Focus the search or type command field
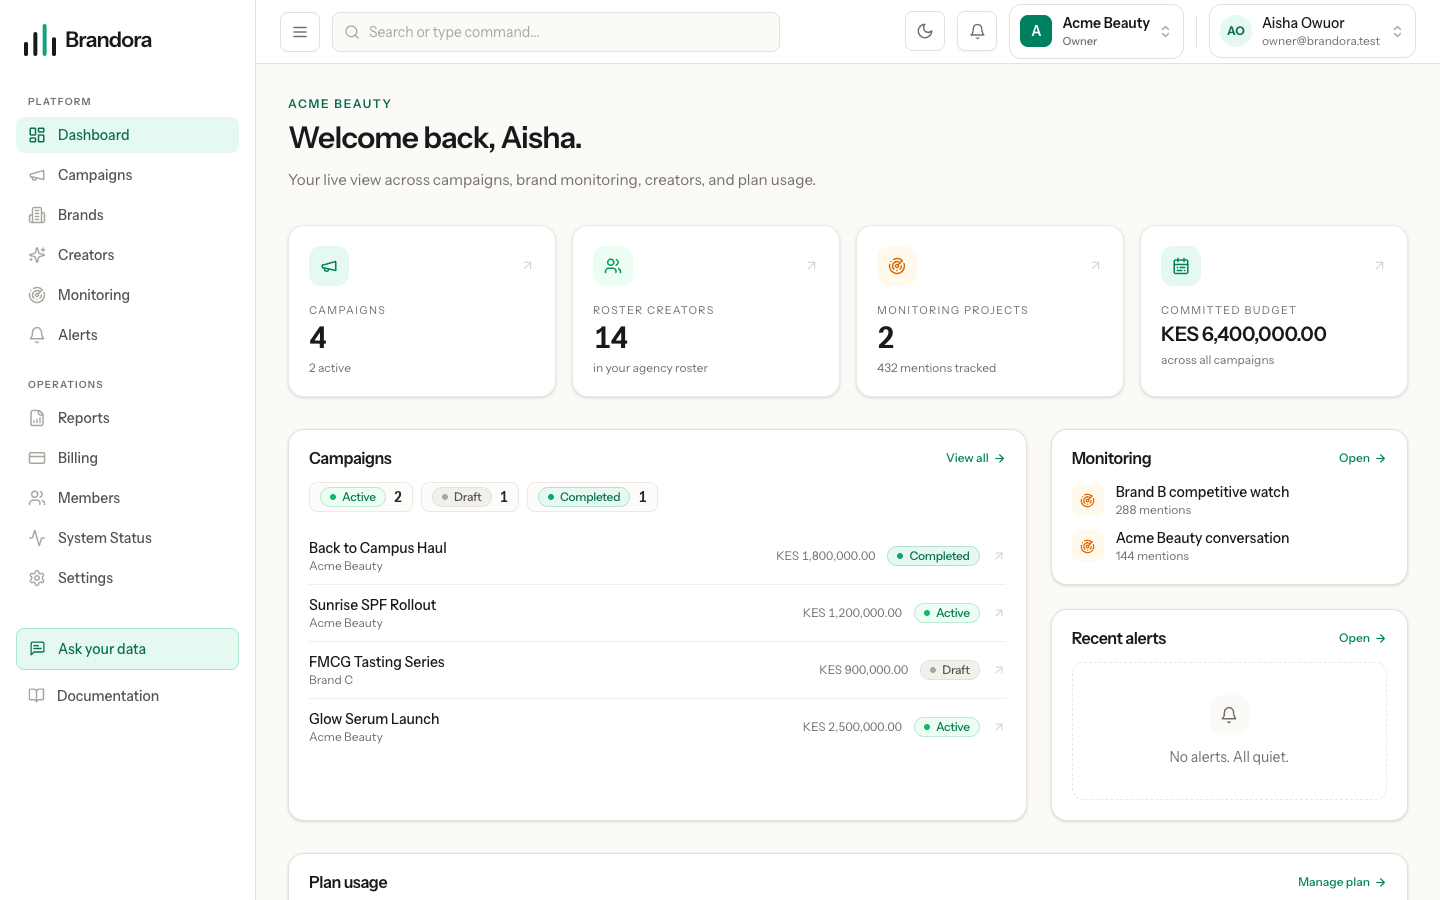The width and height of the screenshot is (1440, 900). [x=556, y=32]
